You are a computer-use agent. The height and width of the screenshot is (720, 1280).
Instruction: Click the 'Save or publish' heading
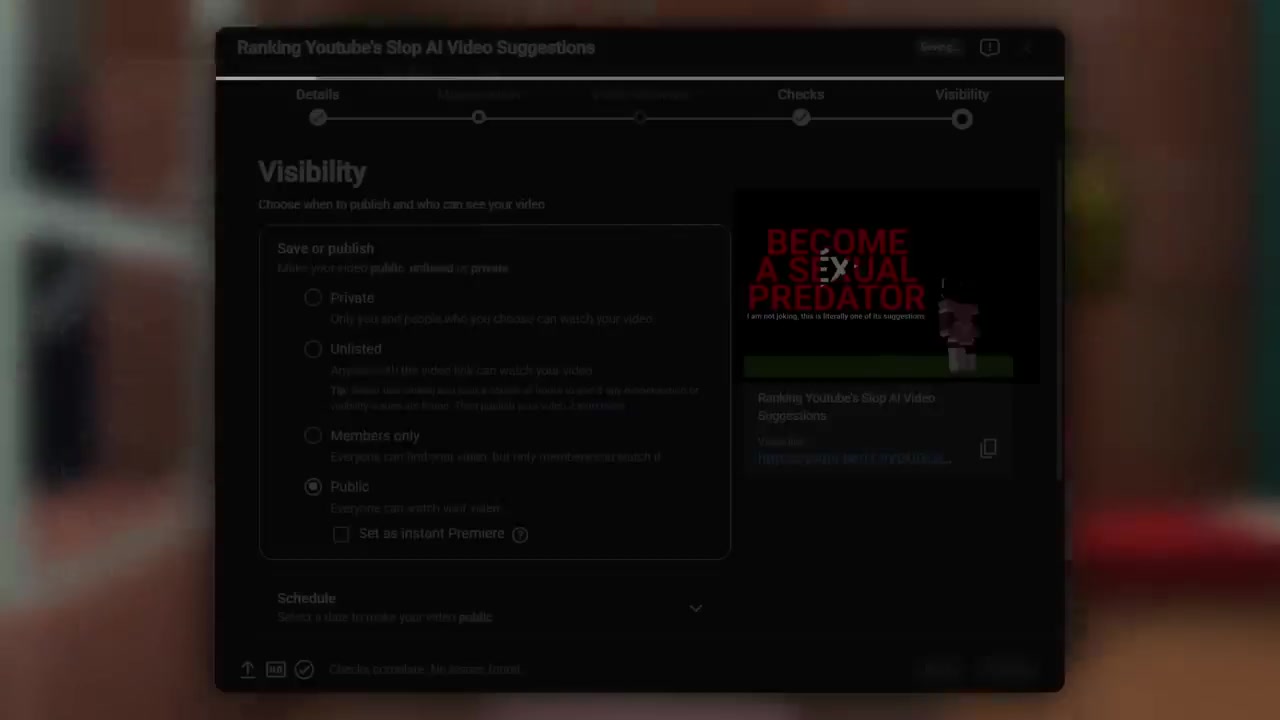(x=325, y=248)
